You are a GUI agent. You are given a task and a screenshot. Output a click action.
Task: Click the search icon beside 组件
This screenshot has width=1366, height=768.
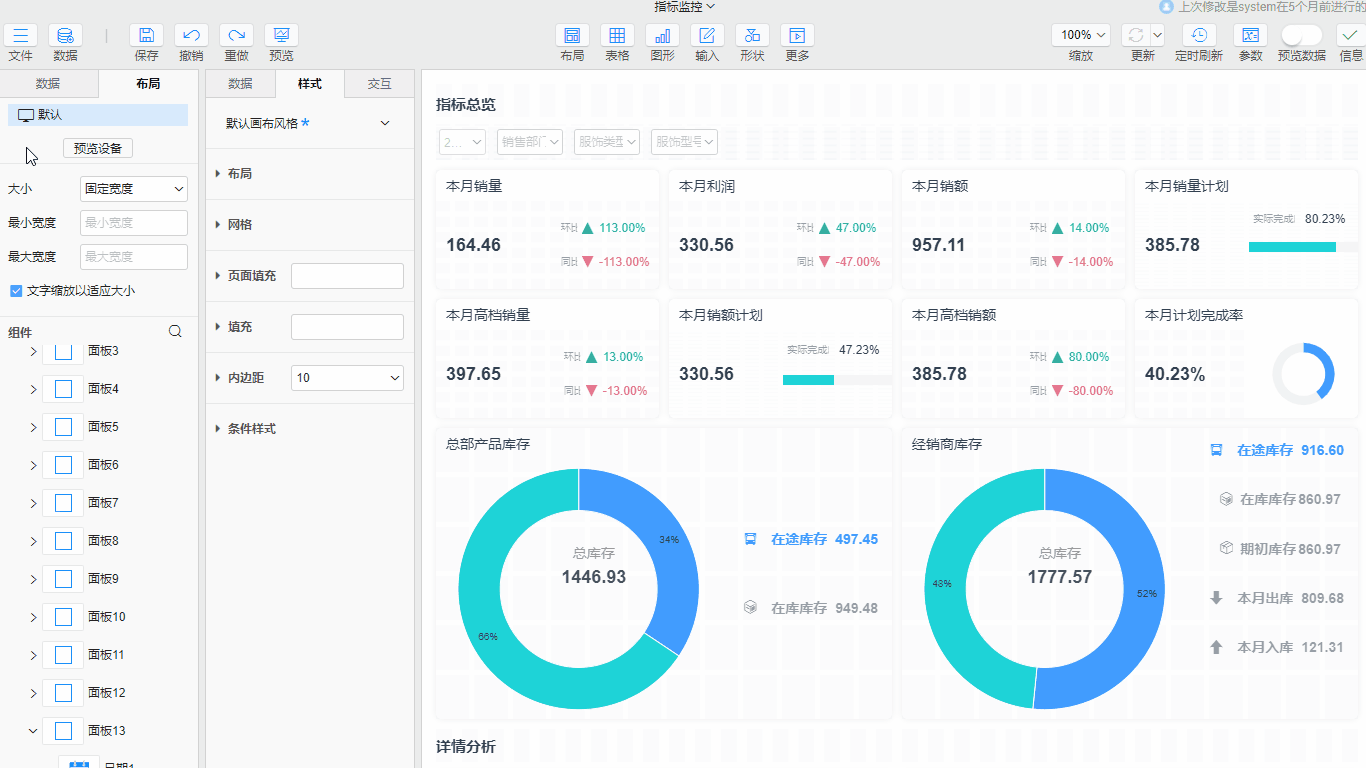[175, 332]
